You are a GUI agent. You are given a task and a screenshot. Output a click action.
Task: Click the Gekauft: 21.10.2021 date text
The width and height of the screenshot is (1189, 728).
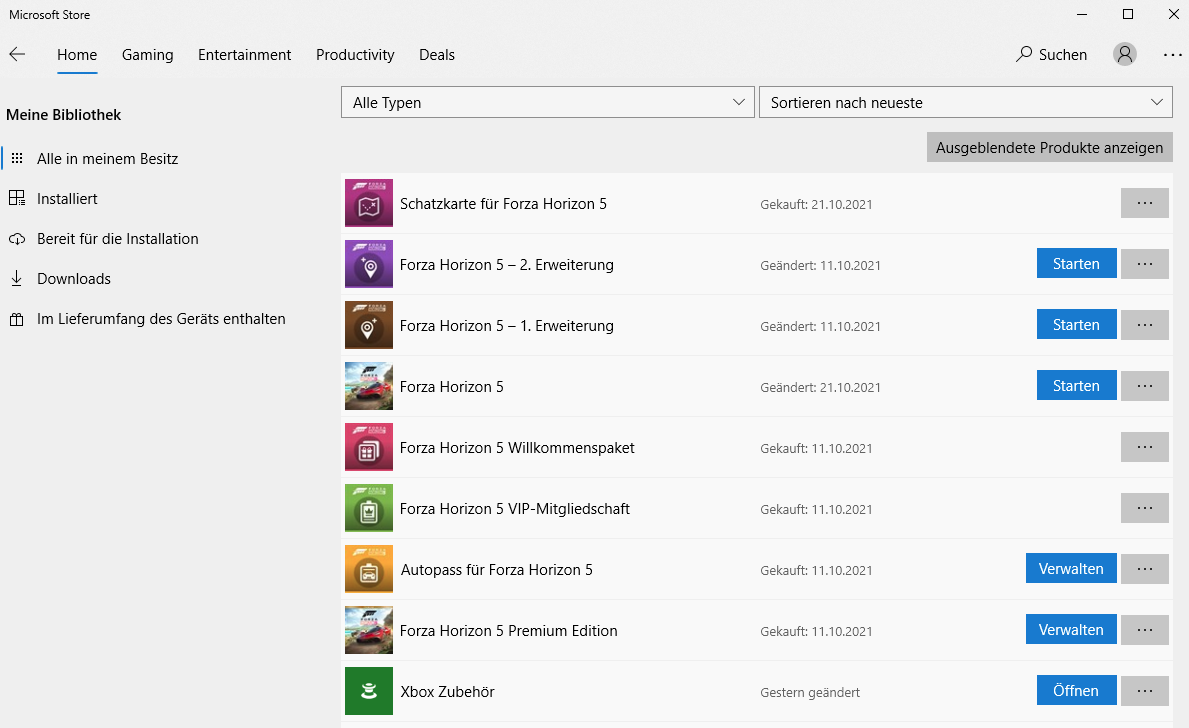(x=816, y=205)
